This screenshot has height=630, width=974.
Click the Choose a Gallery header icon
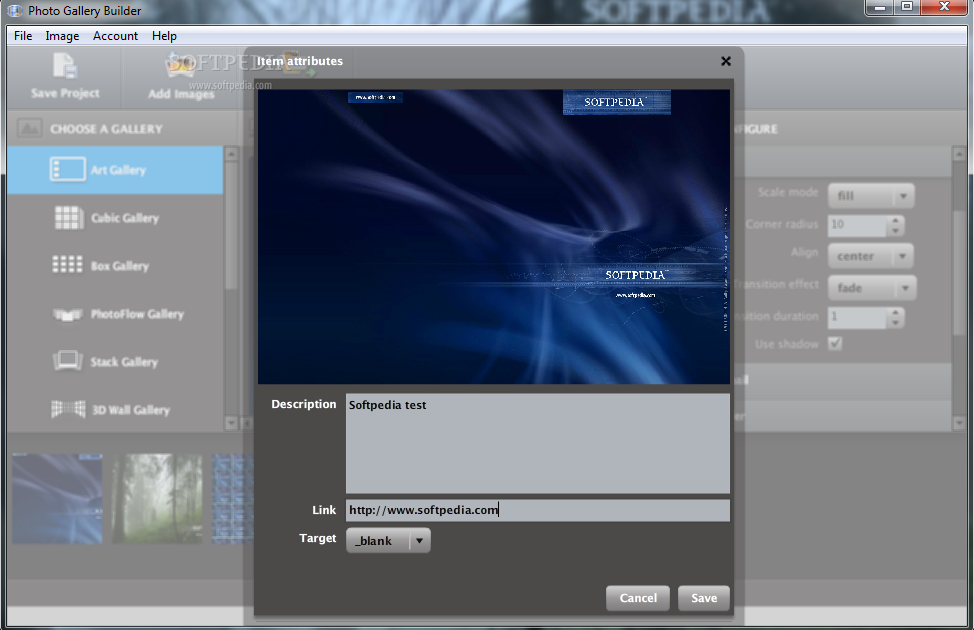[x=29, y=129]
